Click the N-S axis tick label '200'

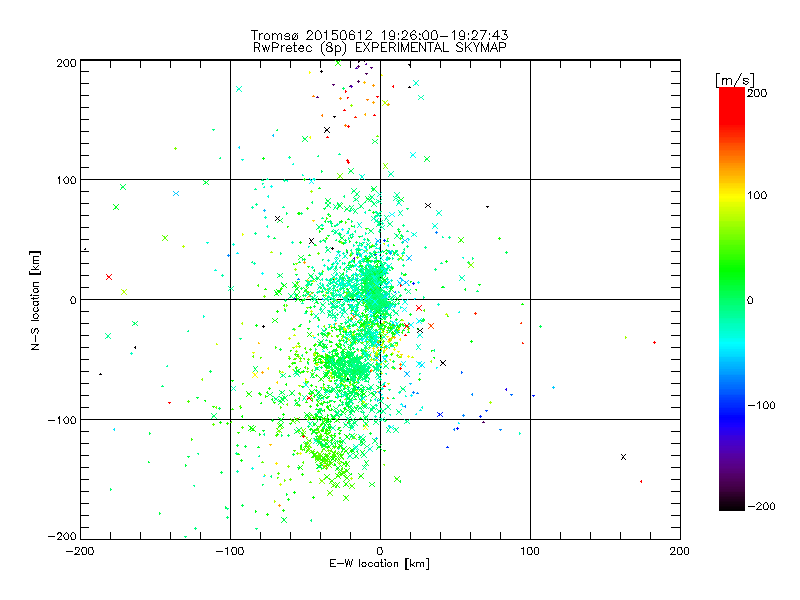66,63
